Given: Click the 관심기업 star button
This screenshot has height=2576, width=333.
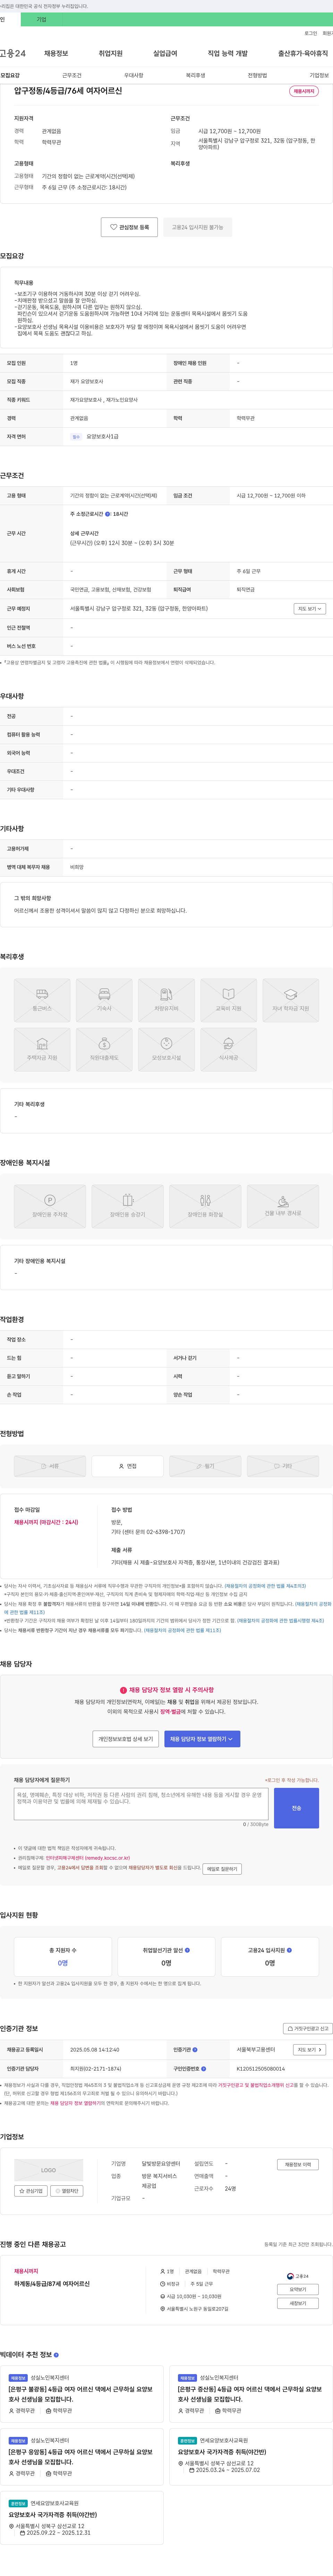Looking at the screenshot, I should click(31, 2191).
